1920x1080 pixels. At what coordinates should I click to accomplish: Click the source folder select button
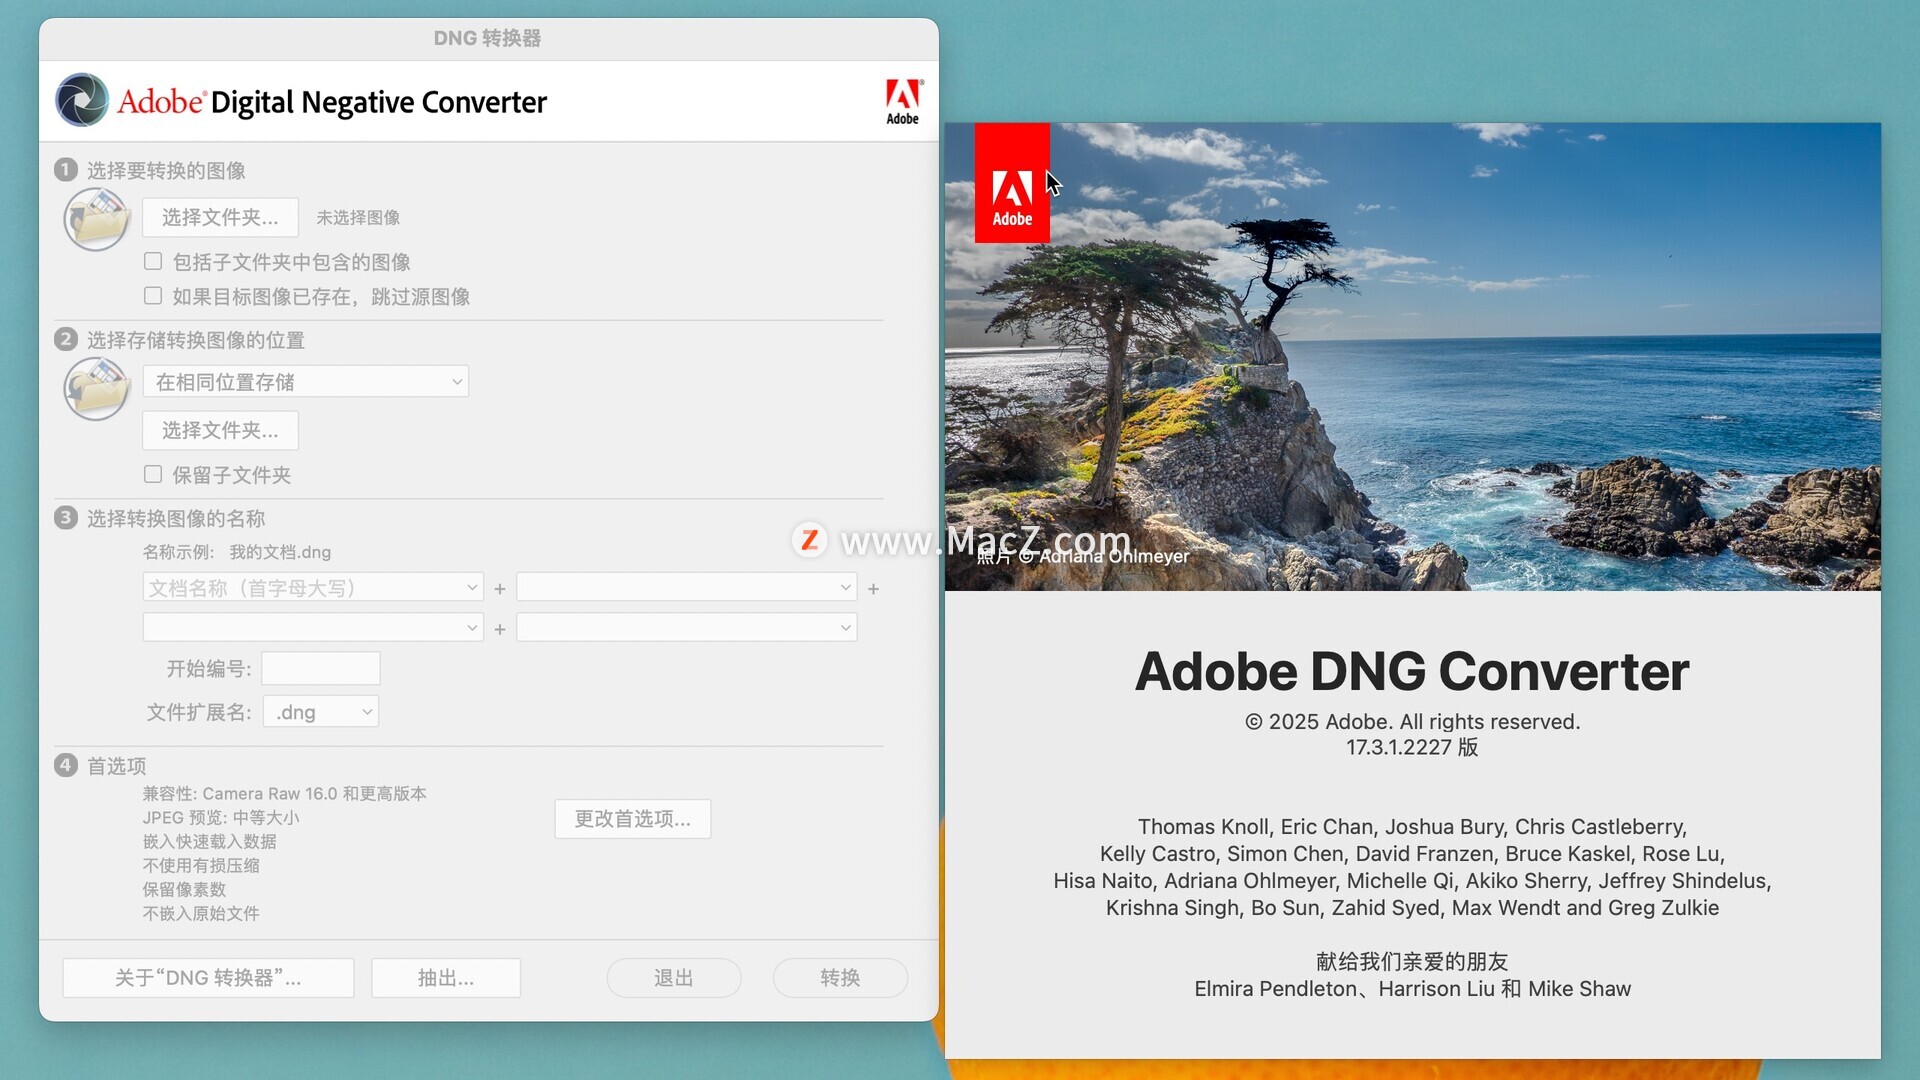[220, 217]
